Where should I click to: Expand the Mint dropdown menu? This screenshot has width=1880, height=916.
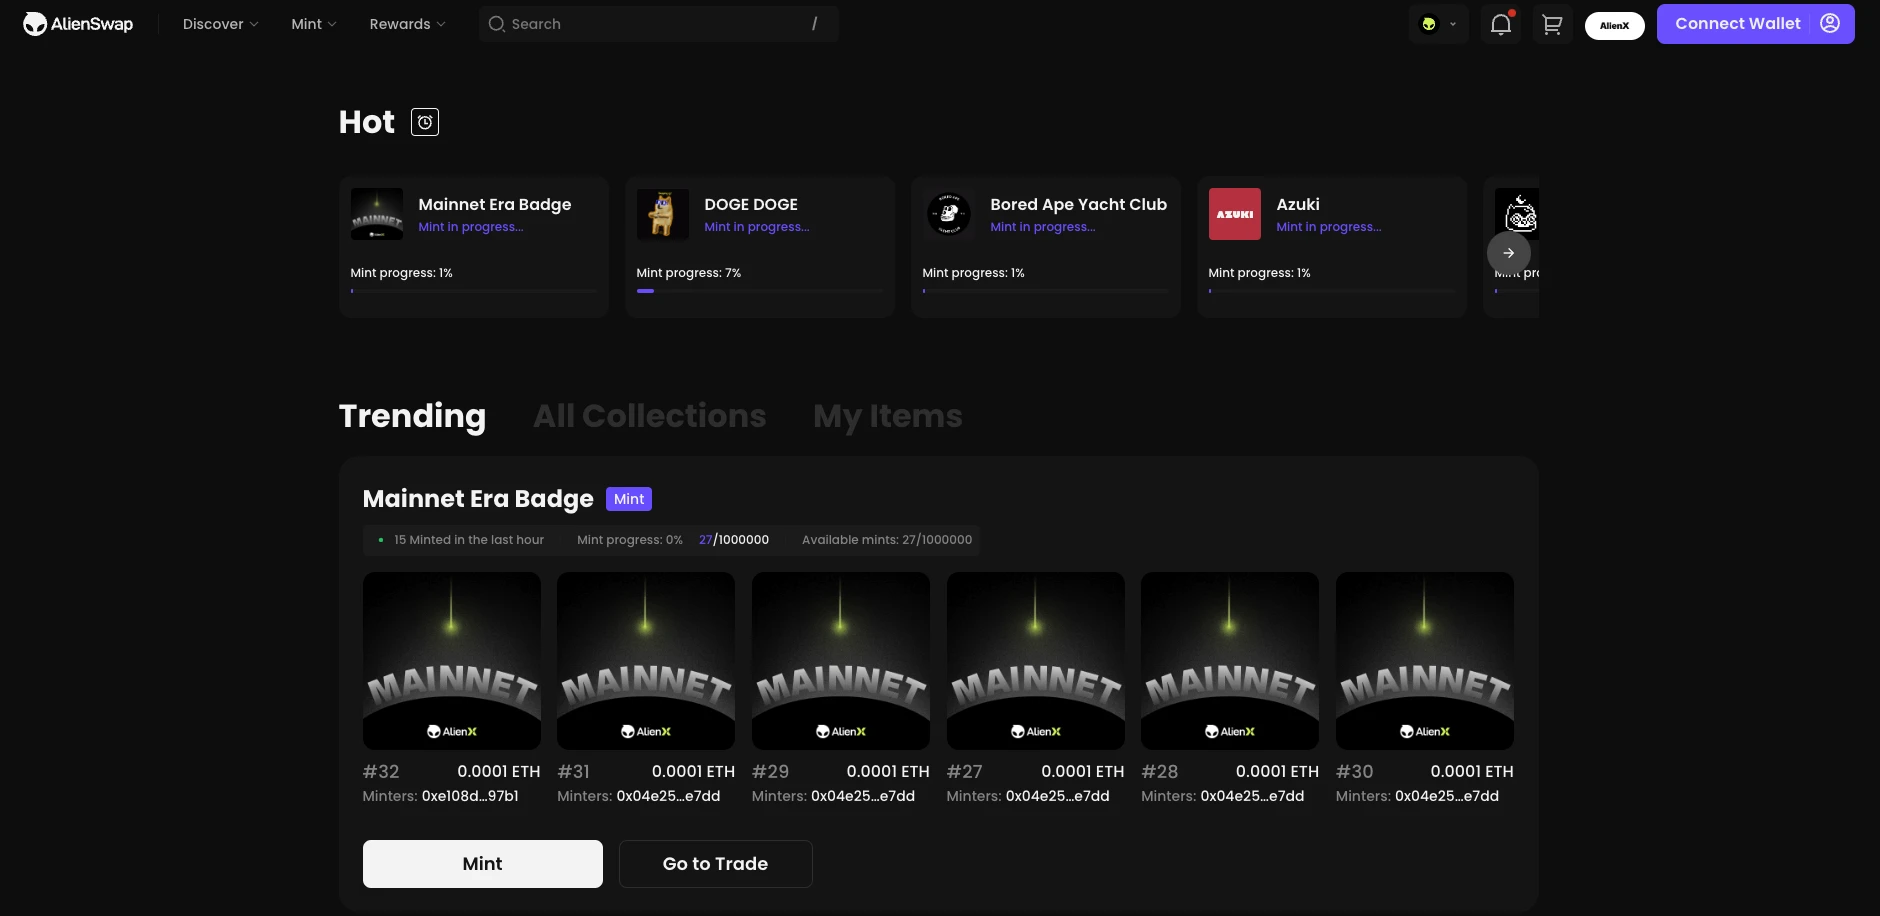tap(313, 24)
